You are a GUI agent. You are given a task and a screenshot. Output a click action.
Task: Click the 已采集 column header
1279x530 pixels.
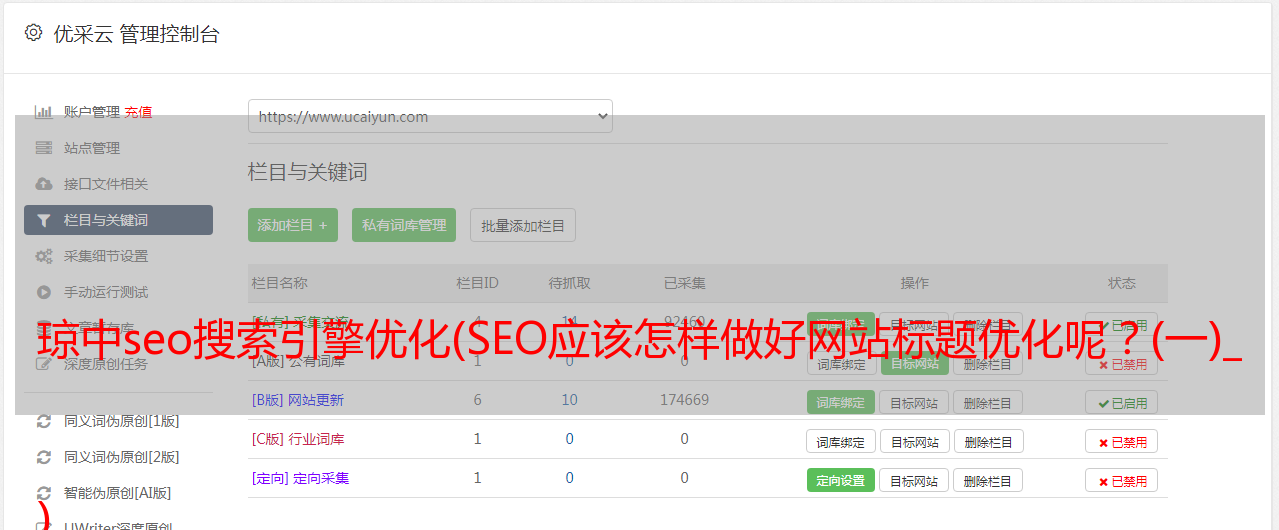point(685,283)
